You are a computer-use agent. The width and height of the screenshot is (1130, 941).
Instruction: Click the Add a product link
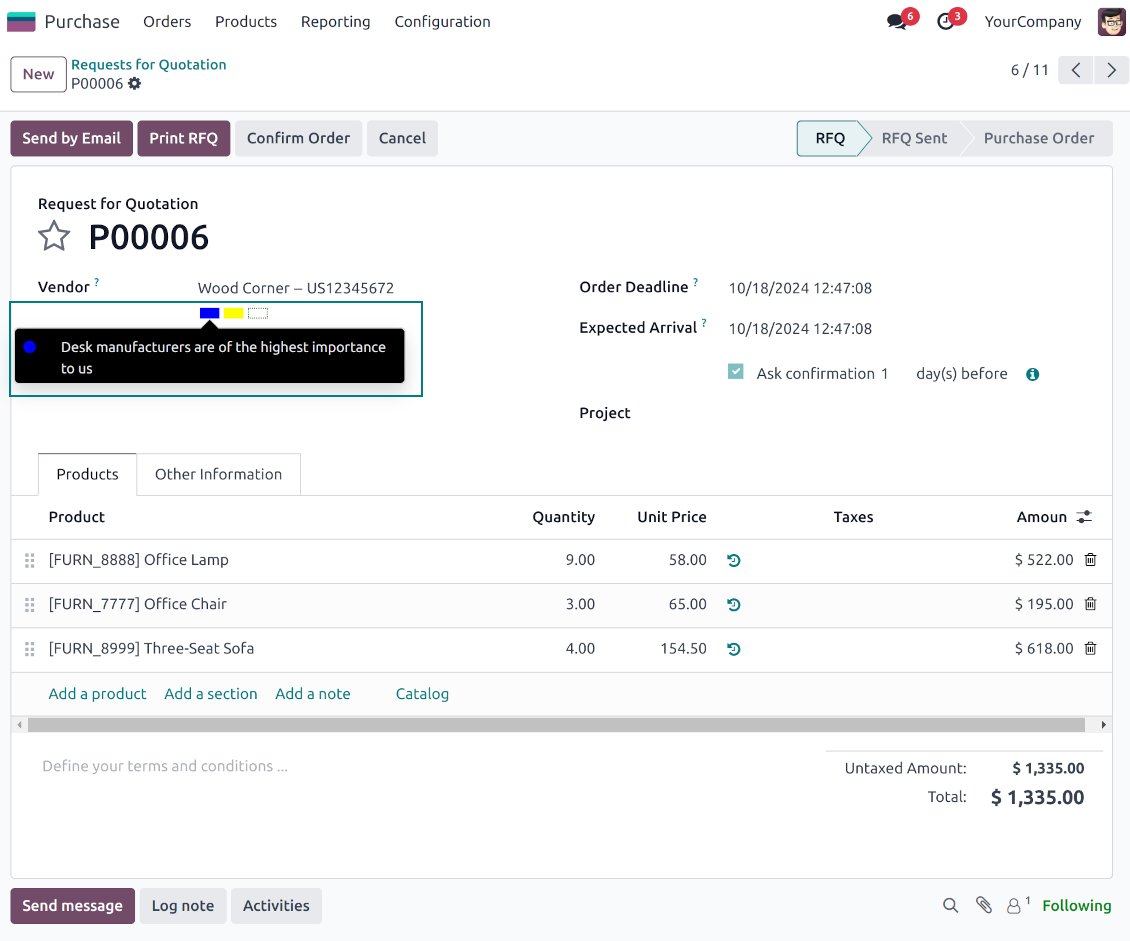(x=97, y=693)
